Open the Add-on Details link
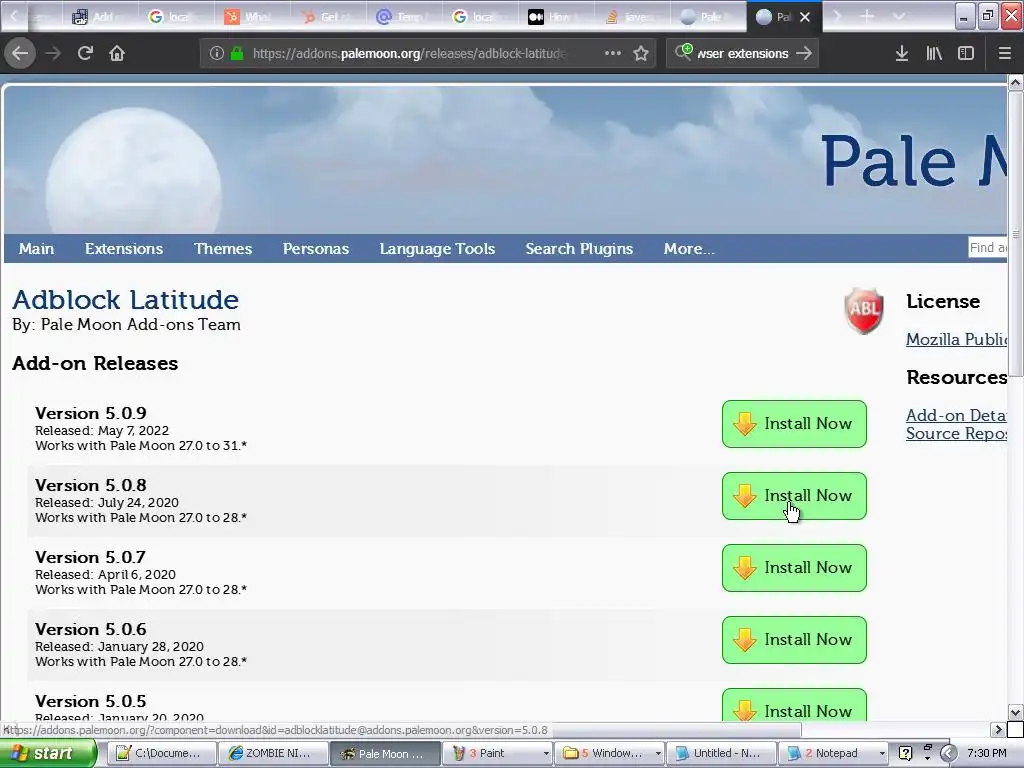 (x=956, y=415)
